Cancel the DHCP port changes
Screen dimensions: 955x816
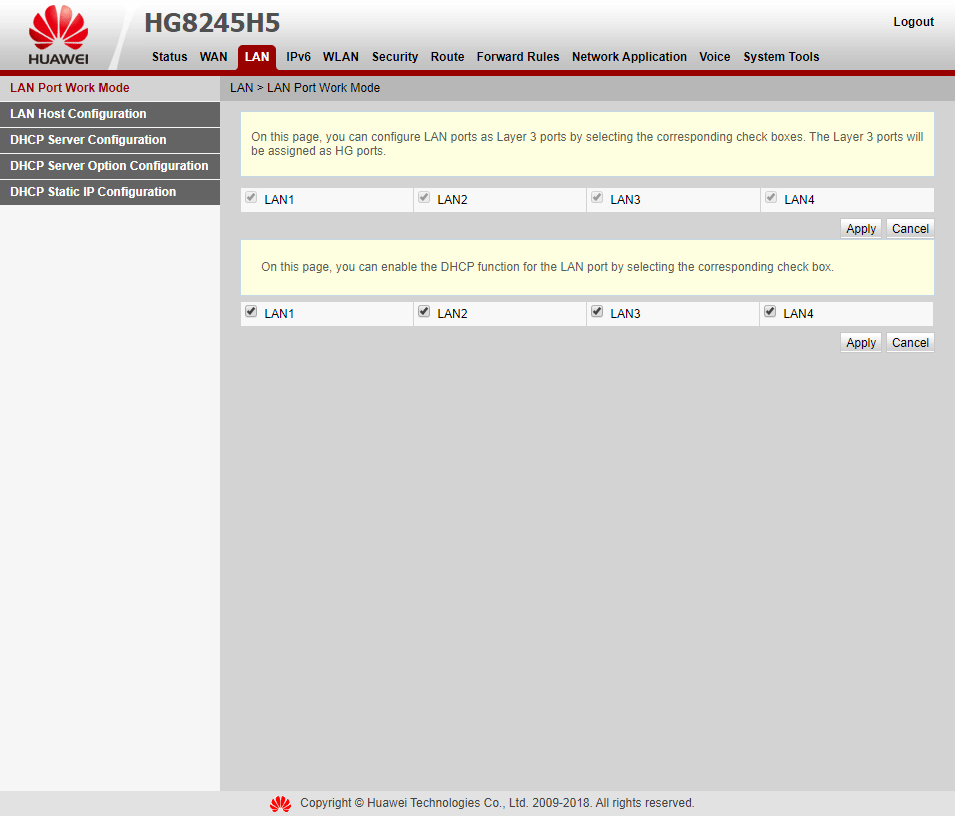coord(909,342)
